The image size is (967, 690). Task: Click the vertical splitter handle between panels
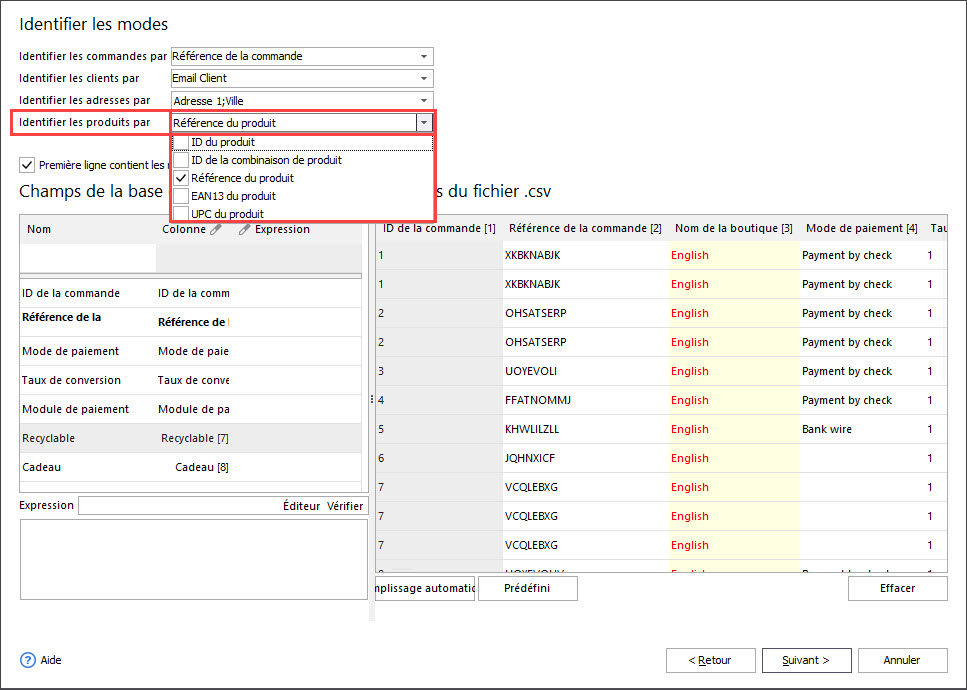click(372, 400)
